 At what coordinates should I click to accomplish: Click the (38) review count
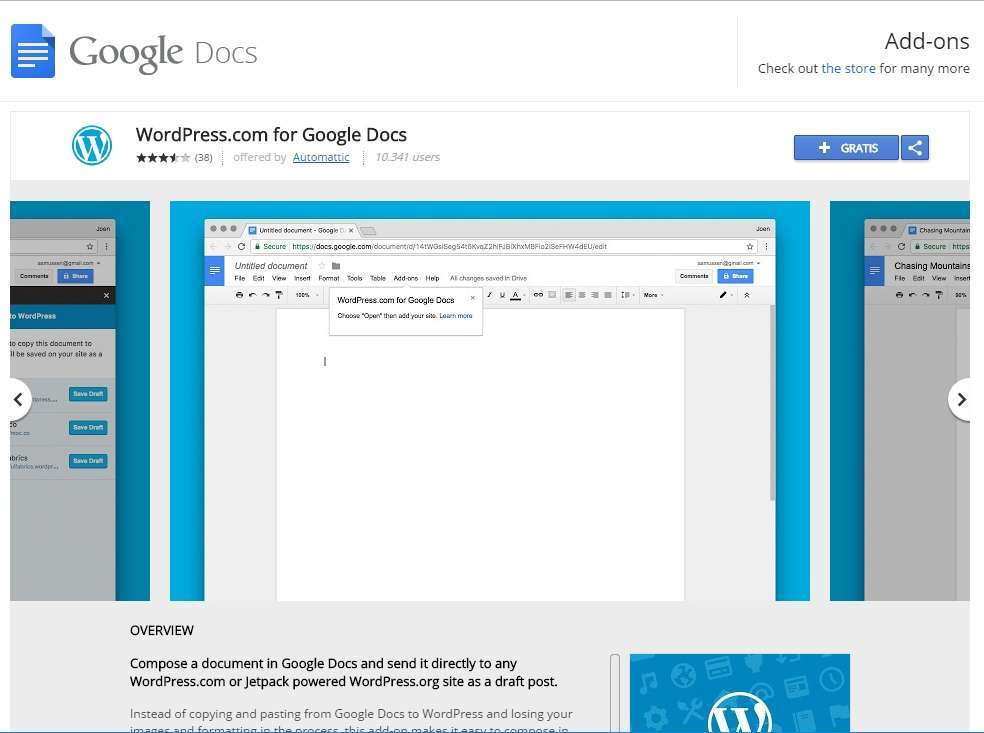coord(203,158)
